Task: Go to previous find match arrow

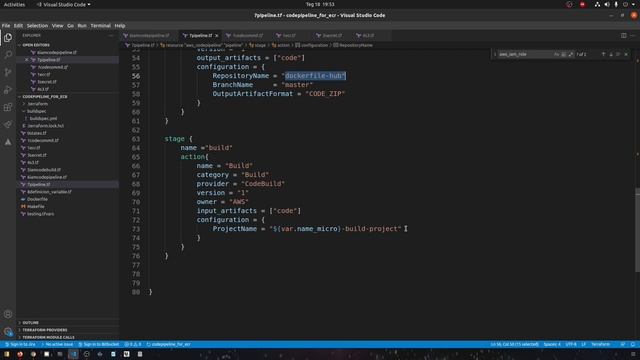Action: (x=603, y=54)
